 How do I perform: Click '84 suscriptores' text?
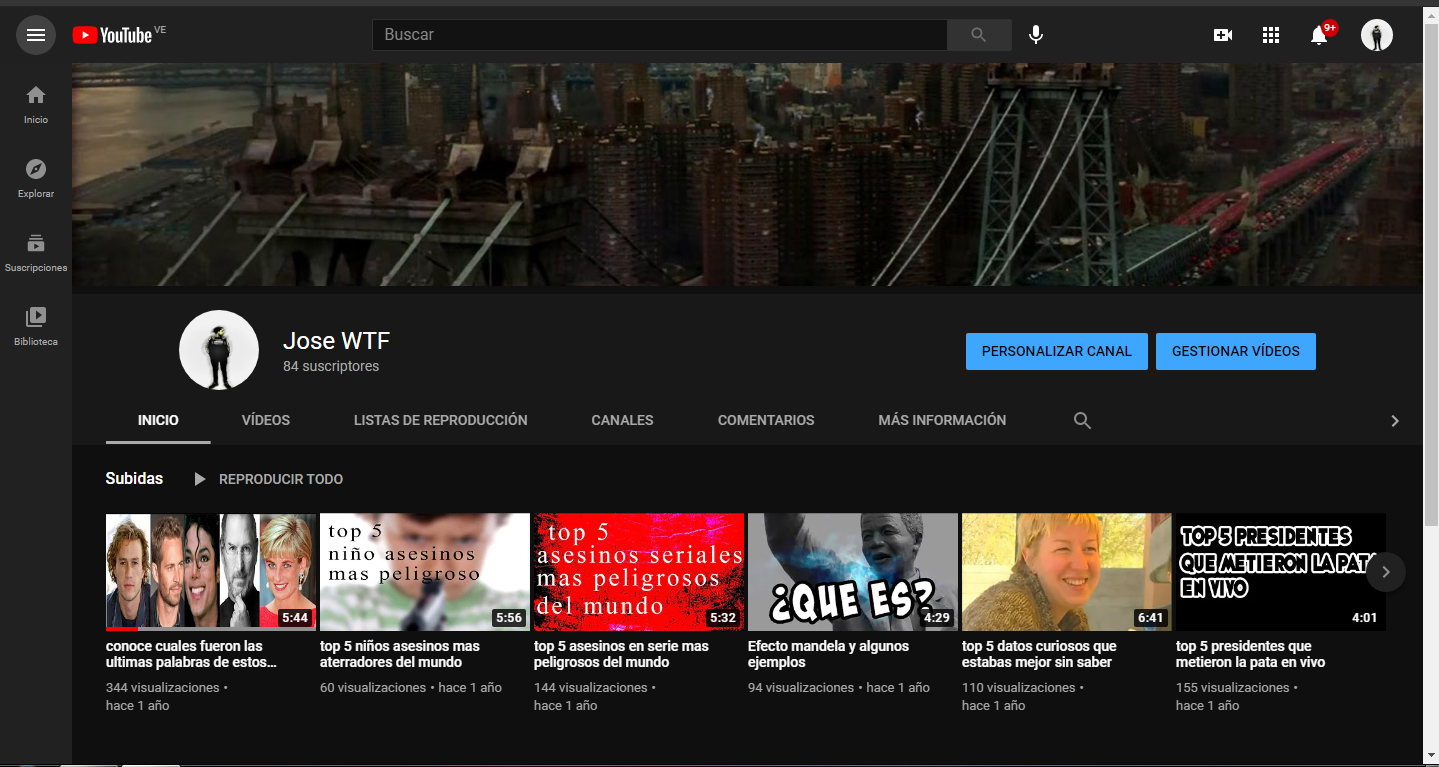click(331, 367)
